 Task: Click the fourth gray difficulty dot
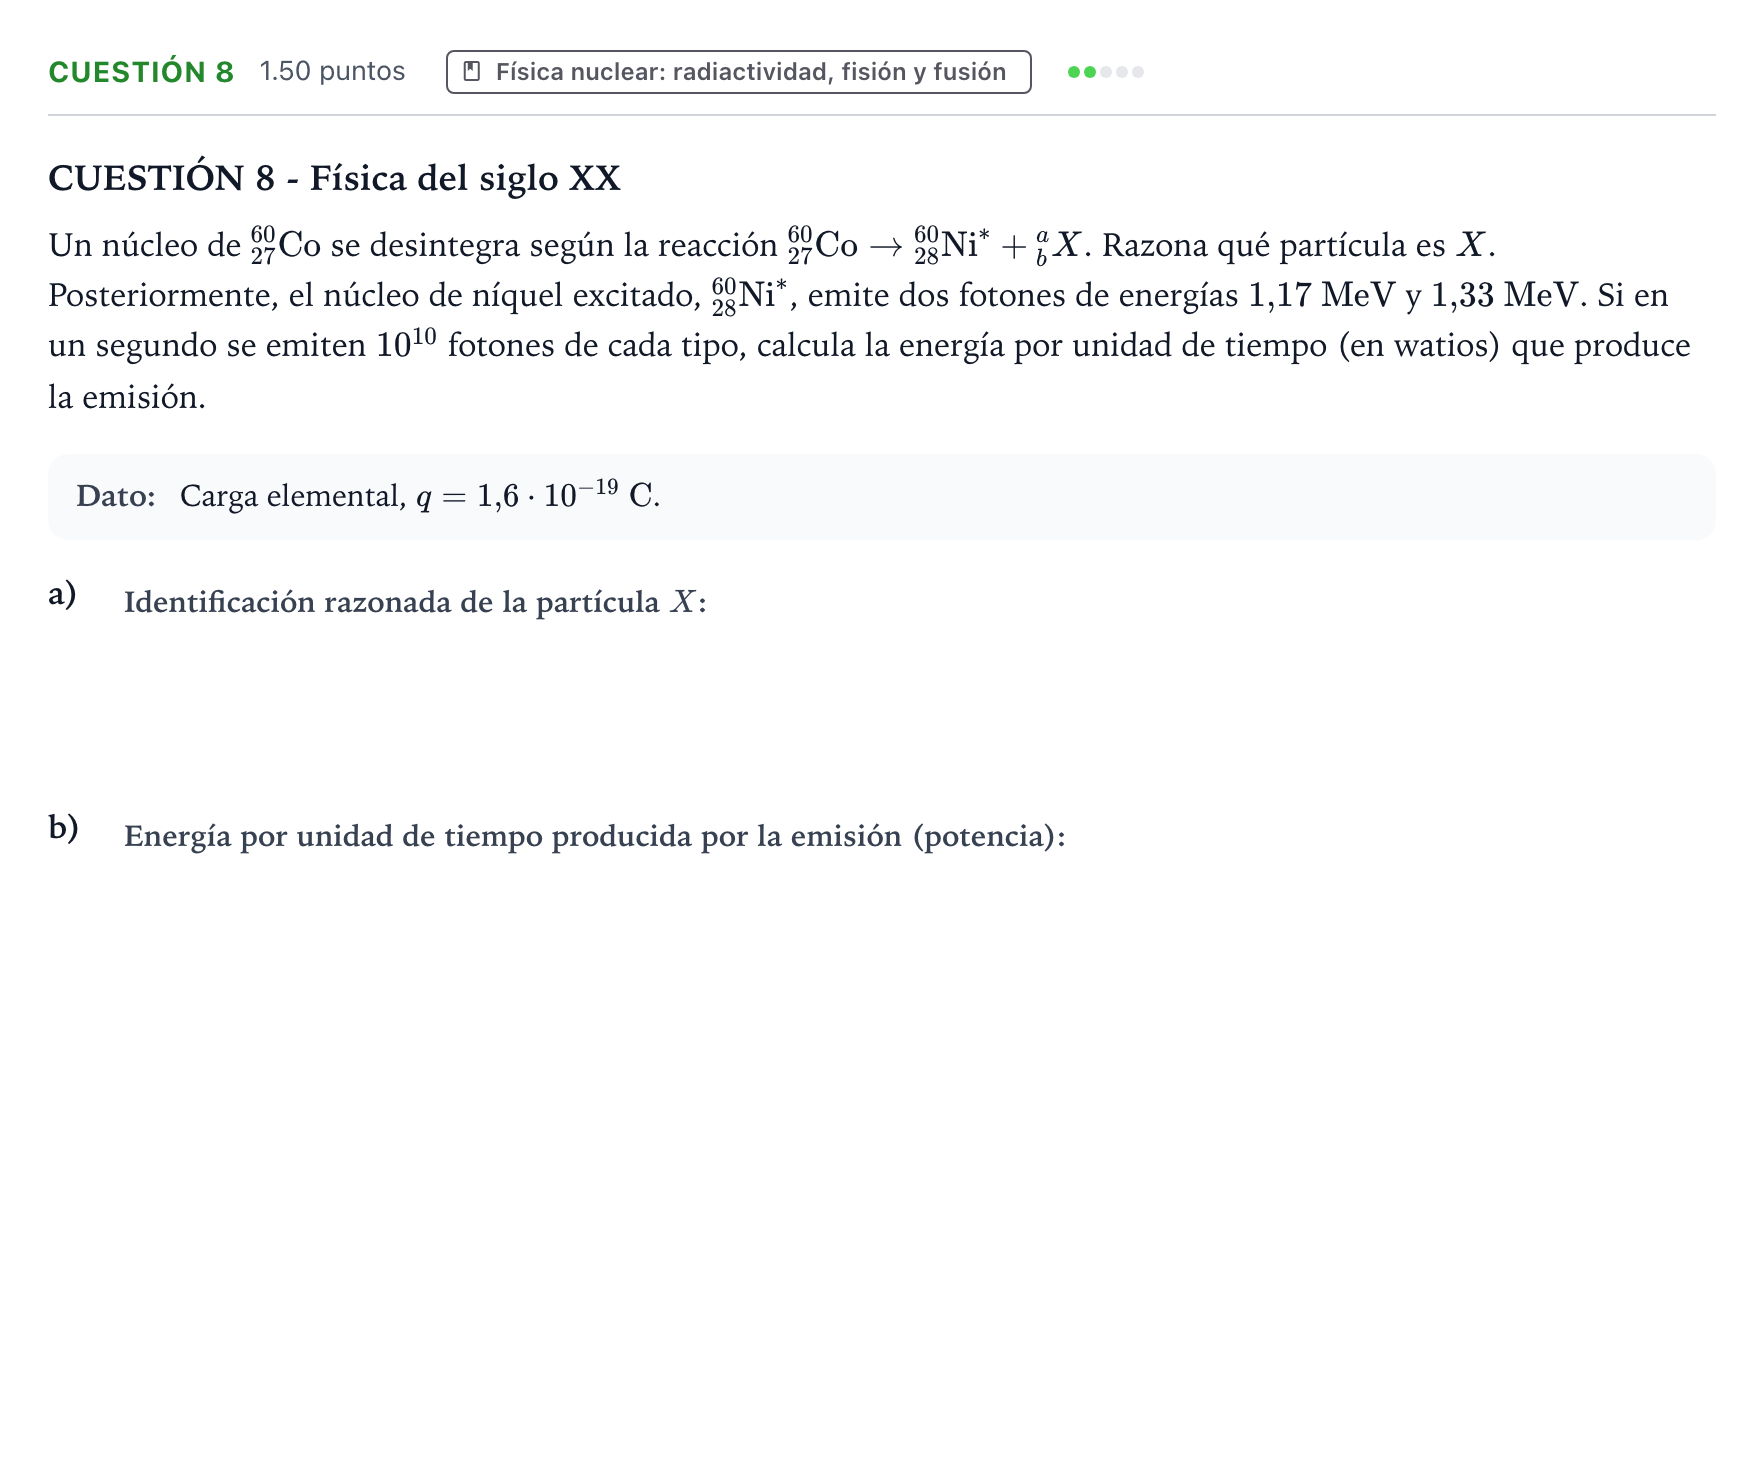1122,72
